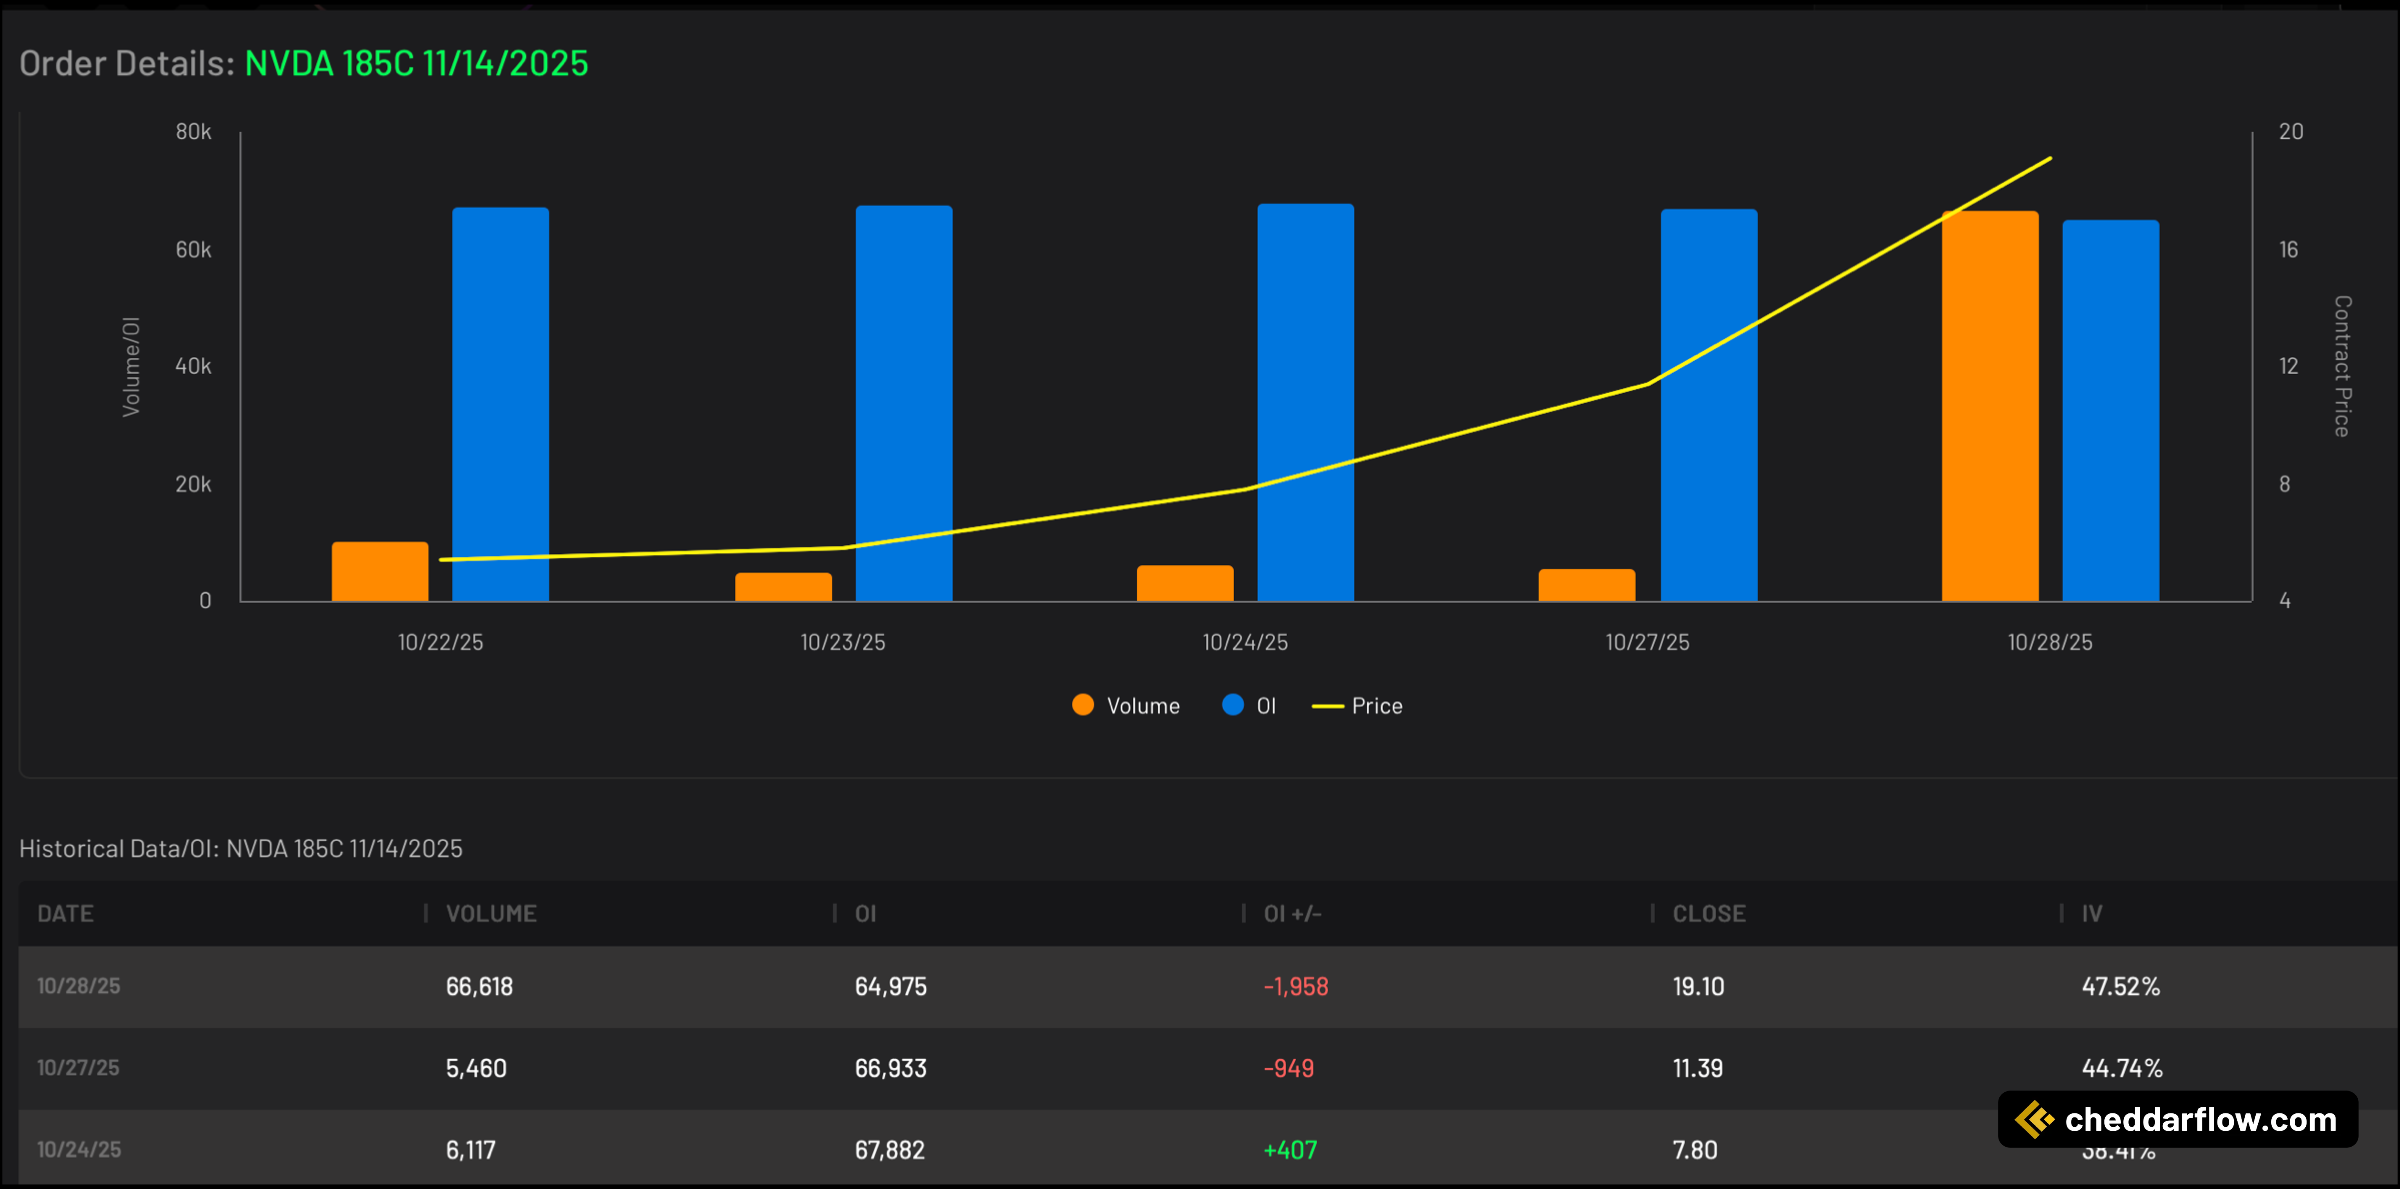This screenshot has width=2400, height=1189.
Task: Toggle the Price legend line item
Action: [x=1357, y=706]
